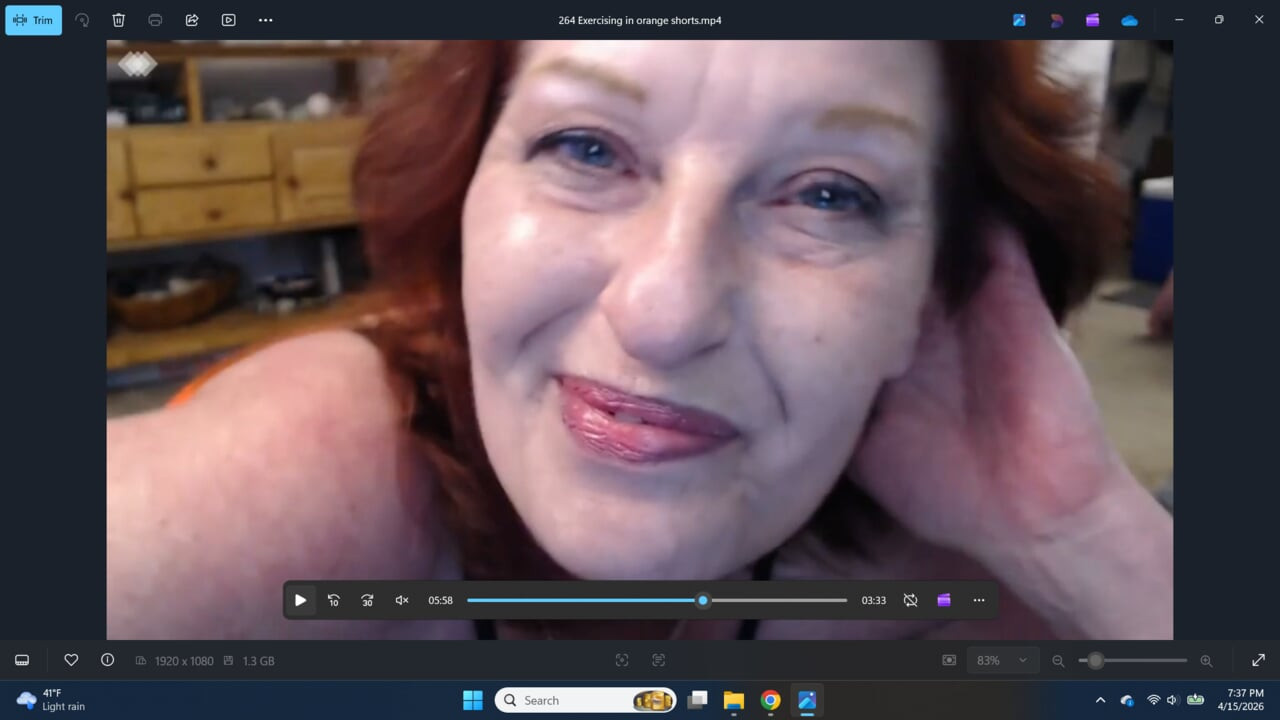Expand the 83% zoom dropdown
The width and height of the screenshot is (1280, 720).
1022,660
